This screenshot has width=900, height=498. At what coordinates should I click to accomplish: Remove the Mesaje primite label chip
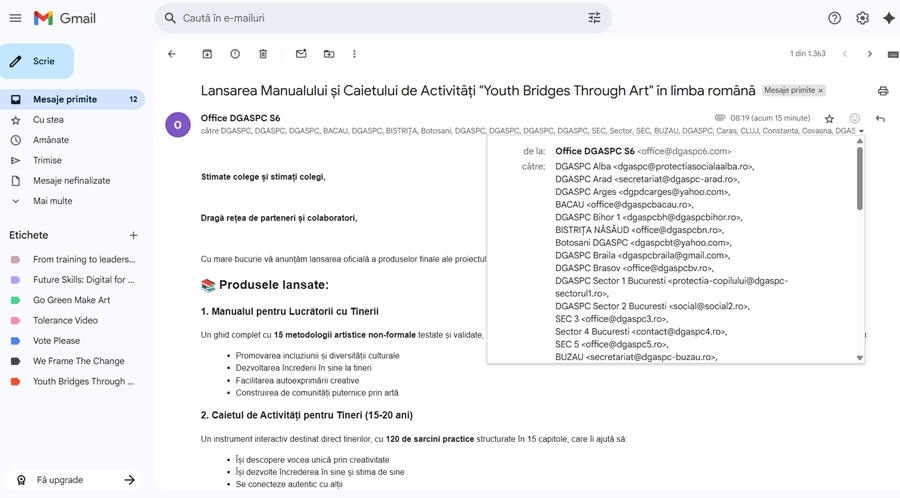click(821, 91)
